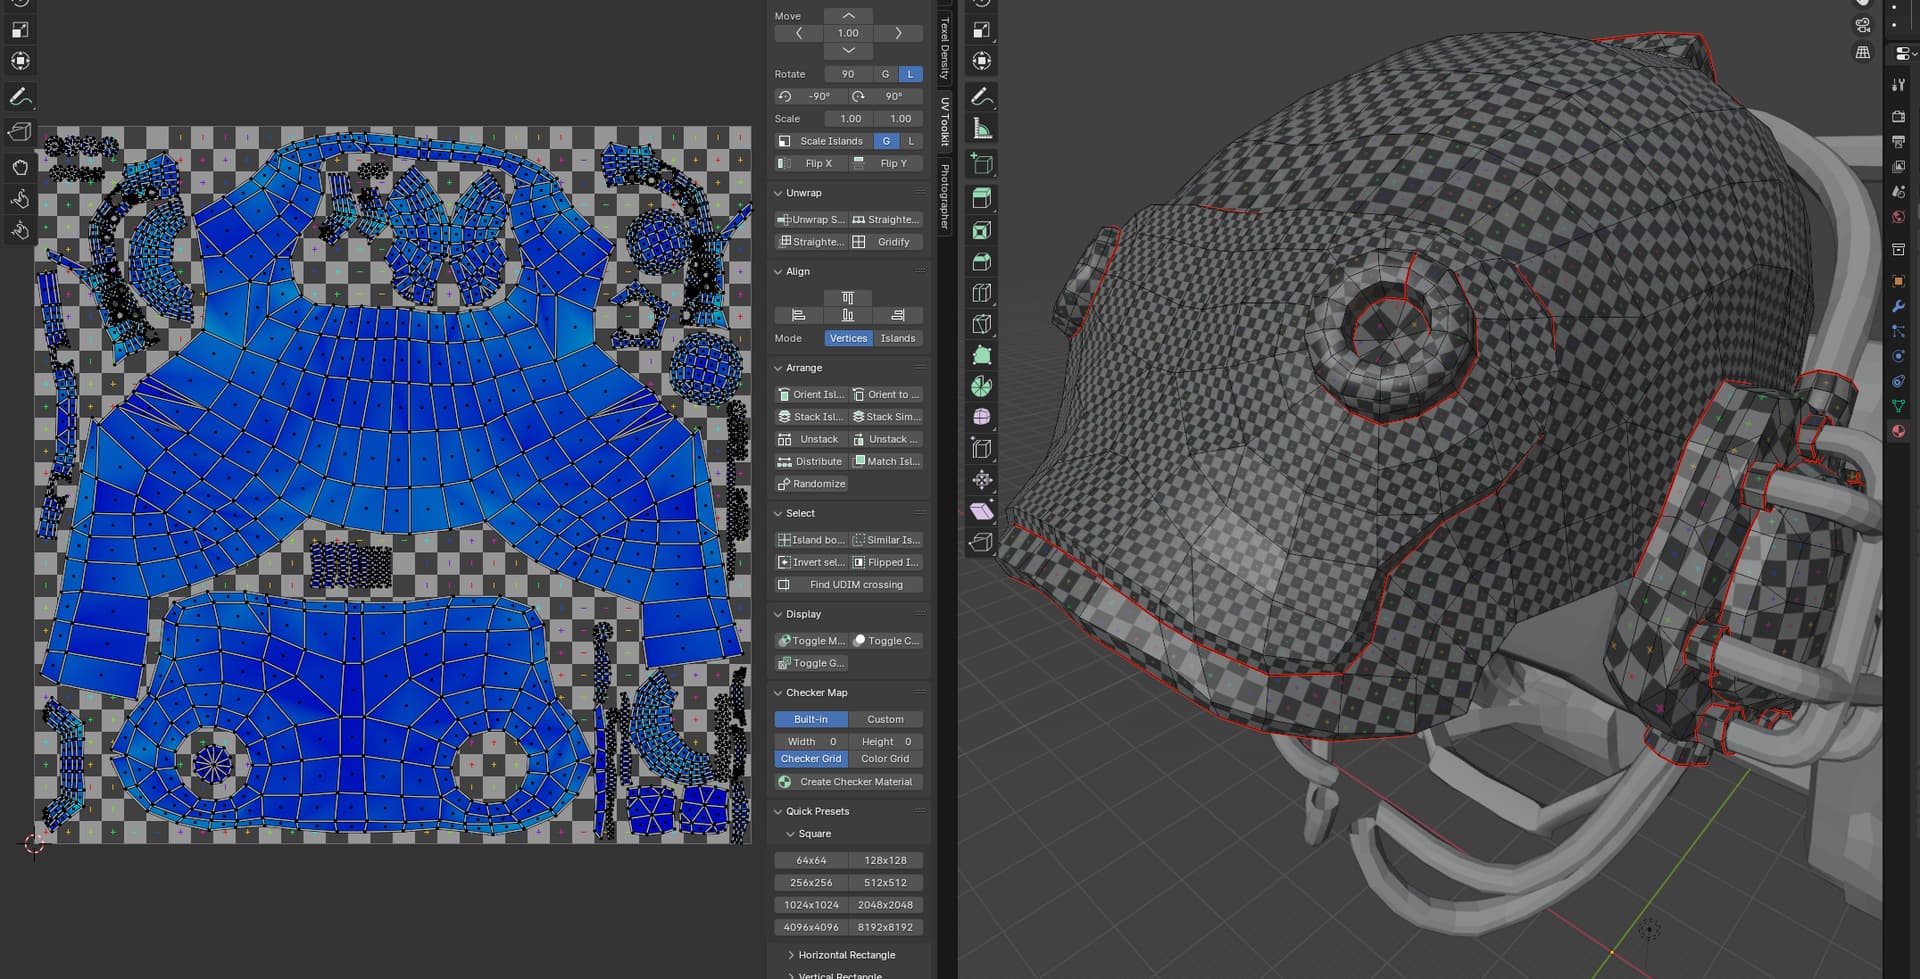Switch checker map type to Color Grid
The width and height of the screenshot is (1920, 979).
[x=885, y=759]
